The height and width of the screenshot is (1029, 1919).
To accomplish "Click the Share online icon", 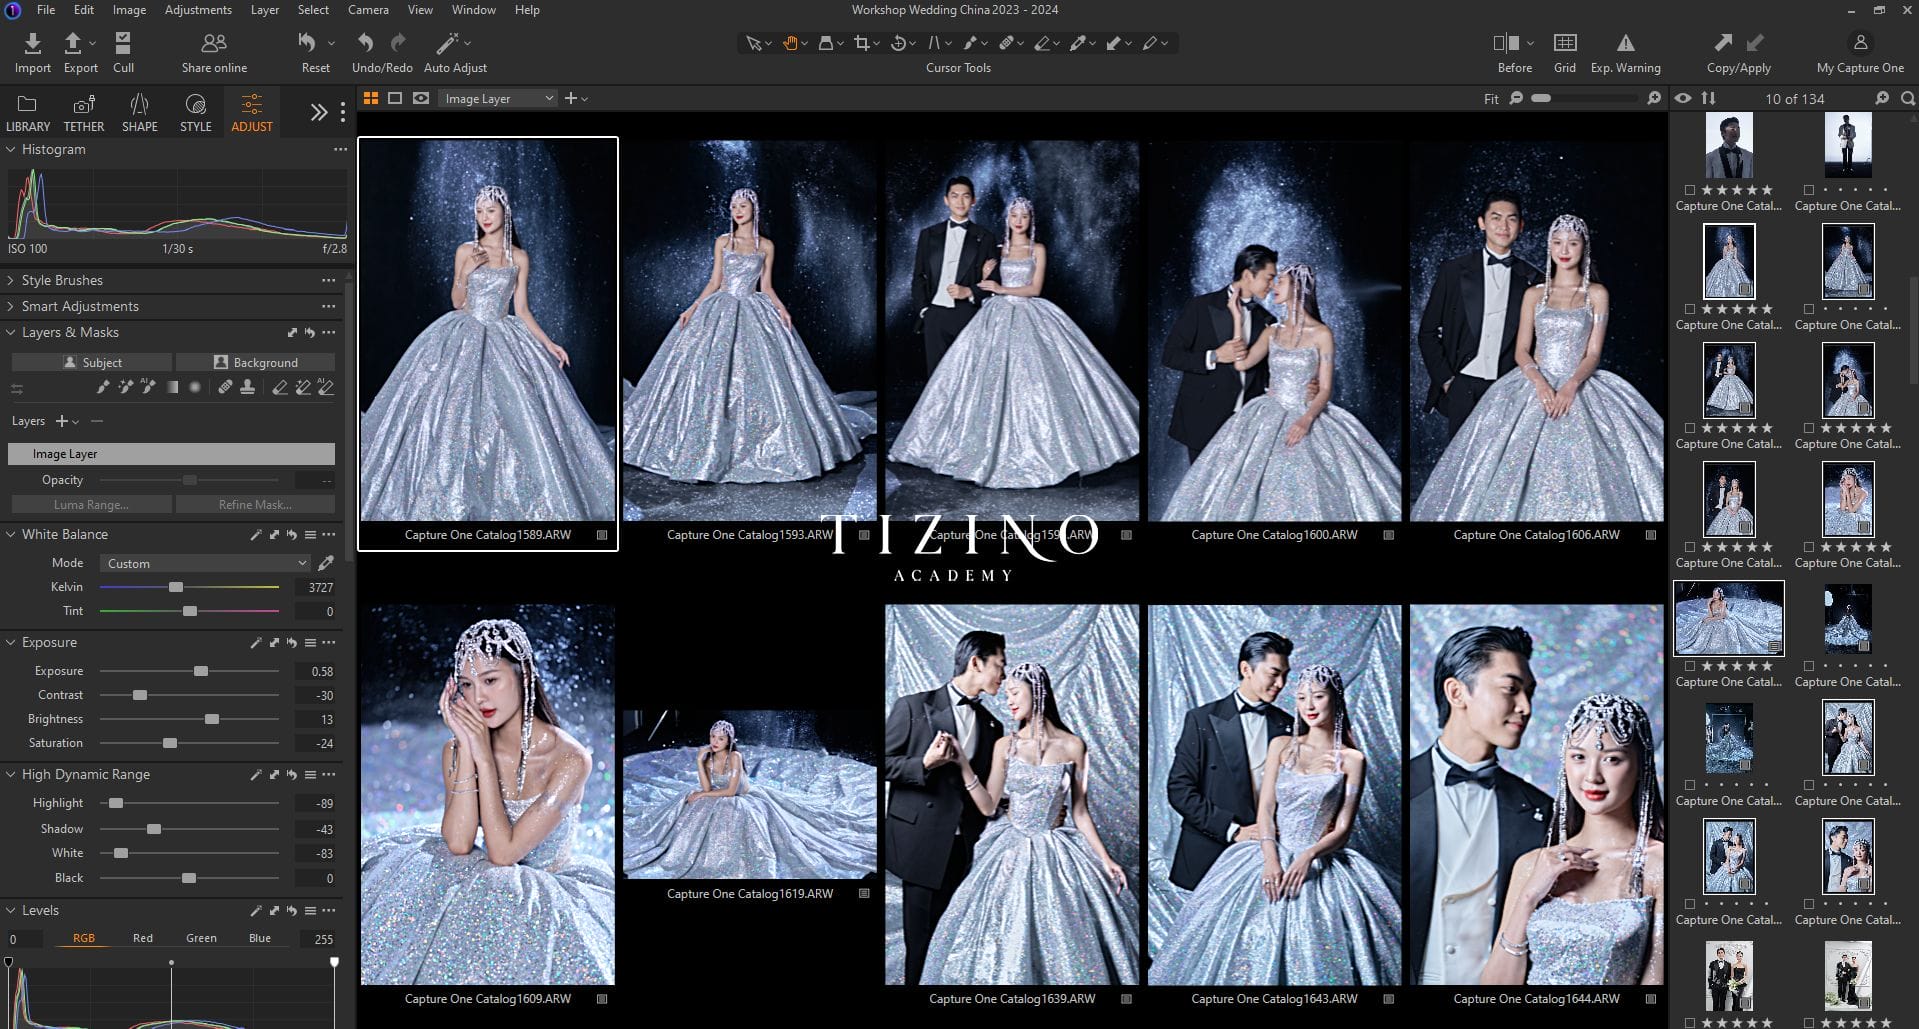I will pyautogui.click(x=214, y=43).
